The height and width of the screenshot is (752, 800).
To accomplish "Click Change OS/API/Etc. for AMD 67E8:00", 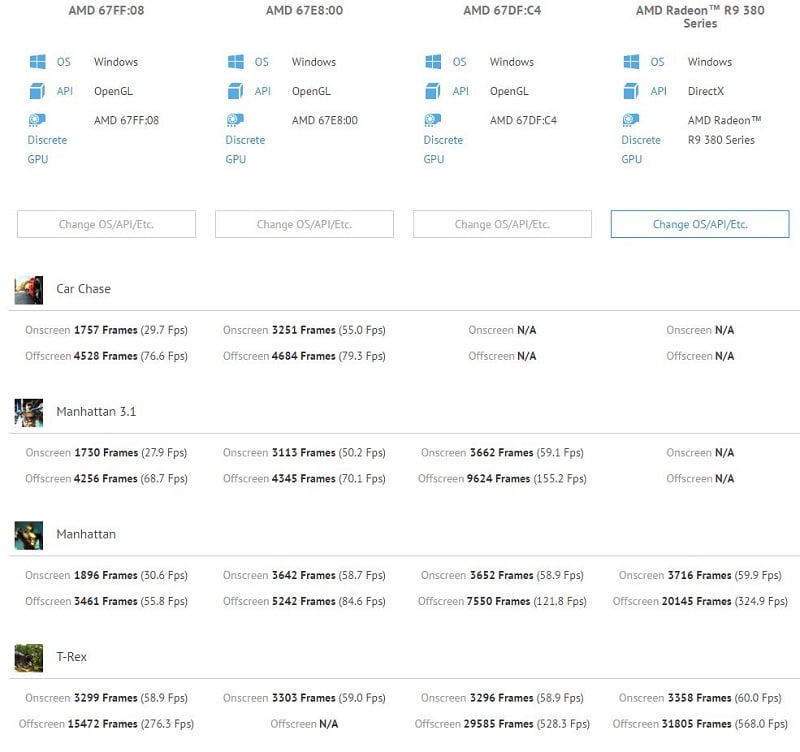I will [x=304, y=224].
